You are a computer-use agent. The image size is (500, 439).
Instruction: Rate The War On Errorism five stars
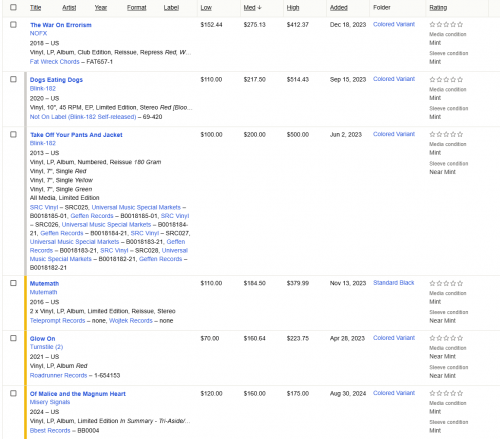(460, 24)
